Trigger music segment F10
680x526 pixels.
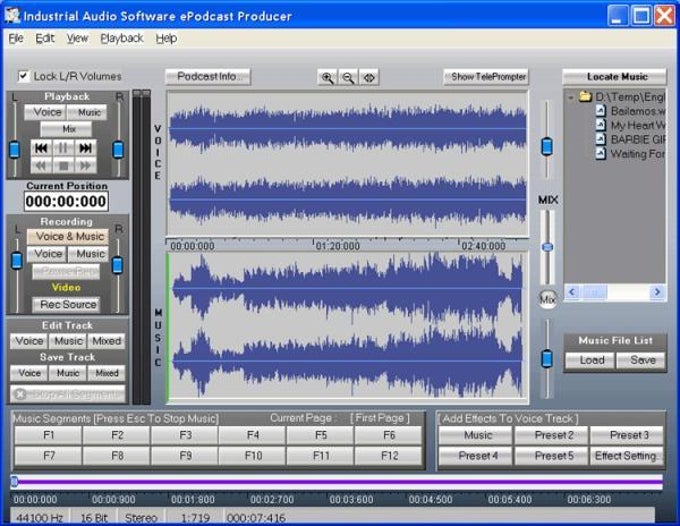pyautogui.click(x=253, y=456)
